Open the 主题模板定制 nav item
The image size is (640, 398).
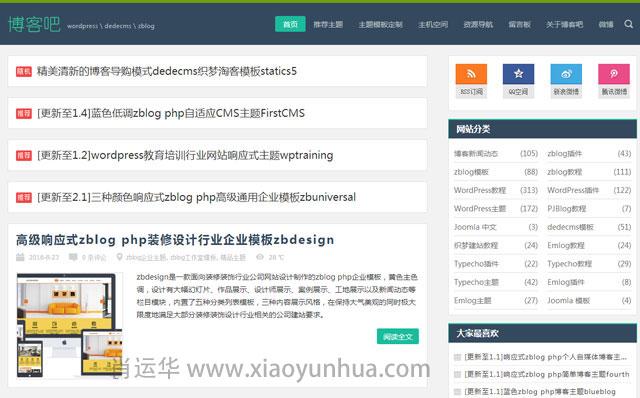(x=380, y=24)
